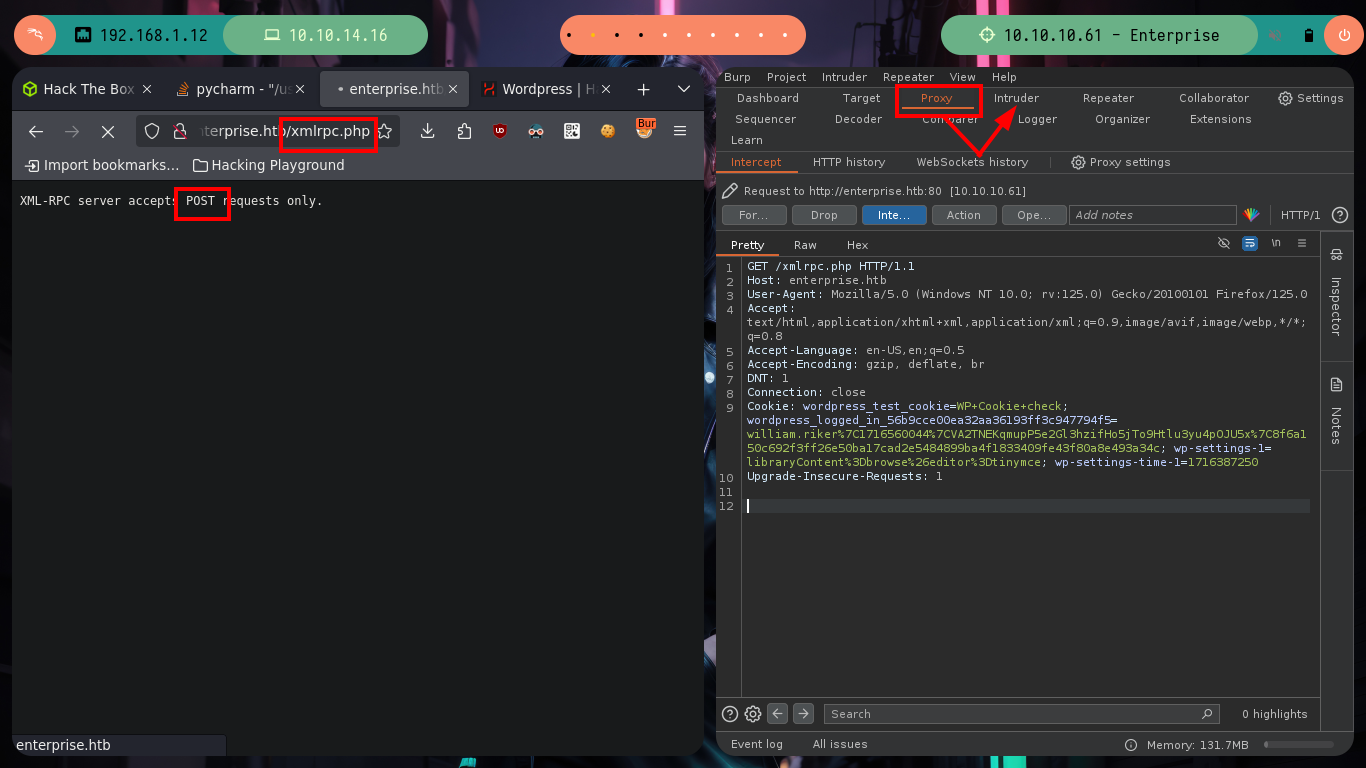This screenshot has width=1366, height=768.
Task: Close the pycharm tab
Action: pos(301,89)
